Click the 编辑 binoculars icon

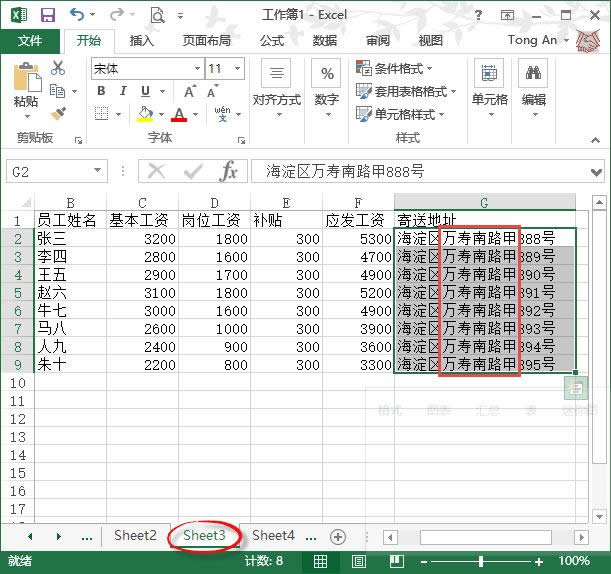(534, 73)
